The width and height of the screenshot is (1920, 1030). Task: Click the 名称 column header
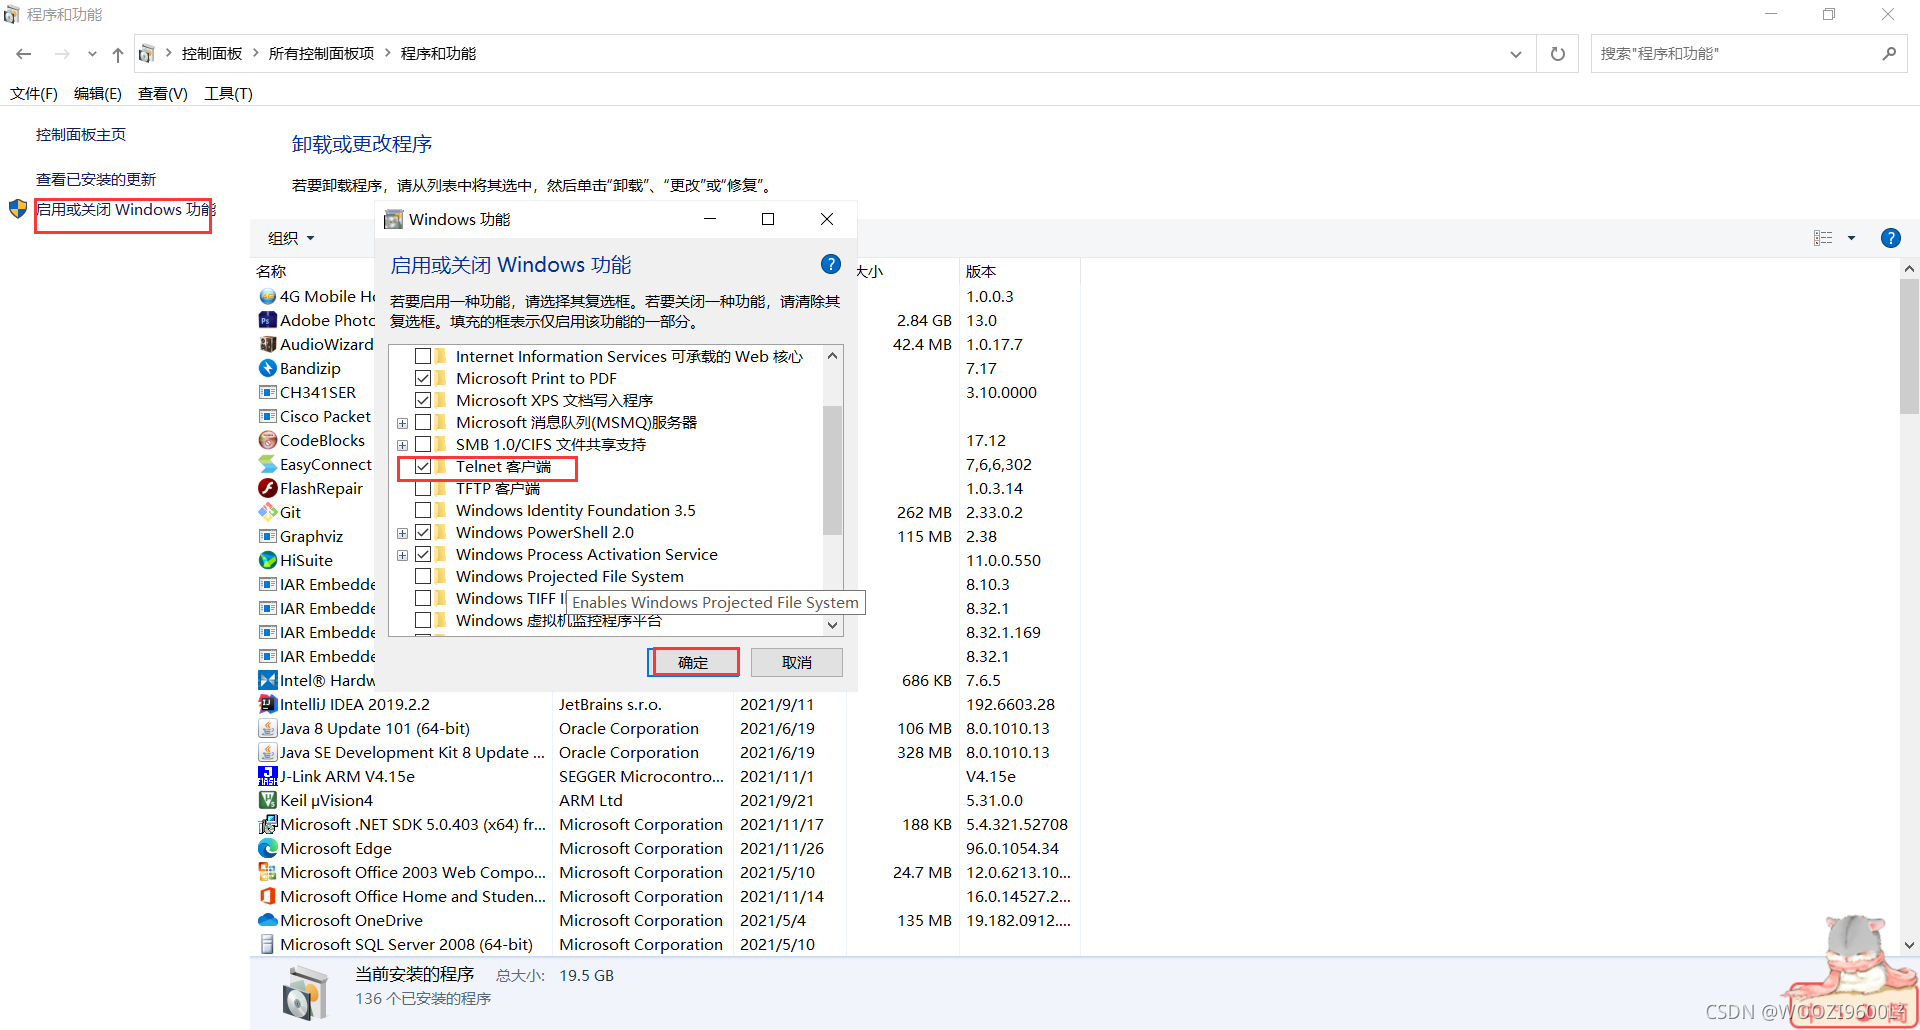click(x=271, y=271)
